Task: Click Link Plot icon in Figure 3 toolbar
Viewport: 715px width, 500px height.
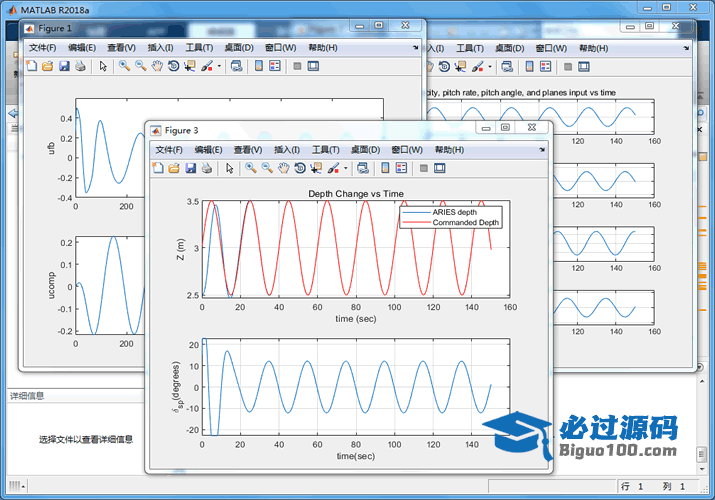Action: coord(363,168)
